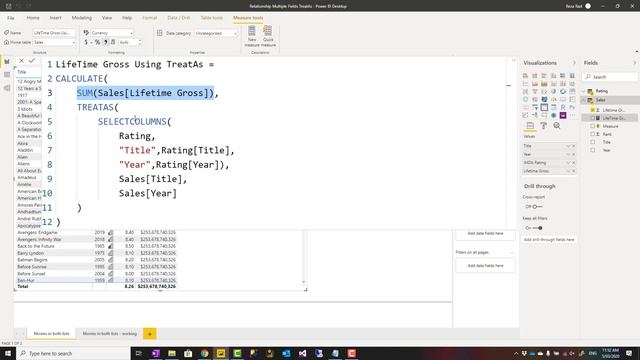The width and height of the screenshot is (640, 360).
Task: Open the Modeling ribbon tab
Action: tap(82, 18)
